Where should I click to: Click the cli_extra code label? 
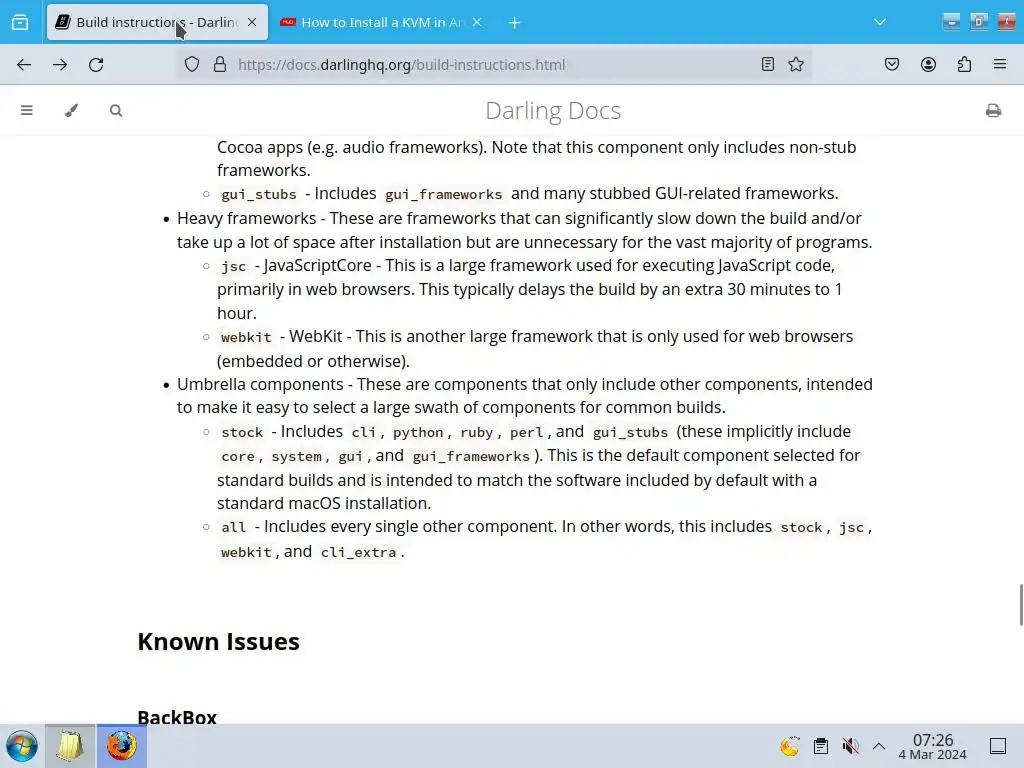click(358, 552)
